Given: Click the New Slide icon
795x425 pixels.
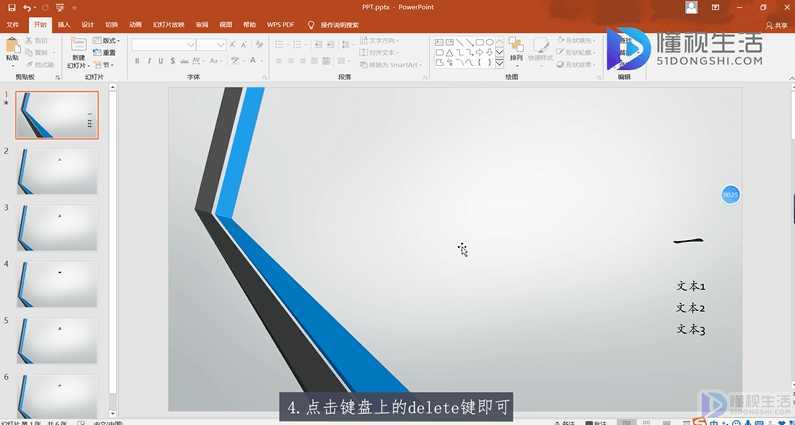Looking at the screenshot, I should (x=79, y=45).
